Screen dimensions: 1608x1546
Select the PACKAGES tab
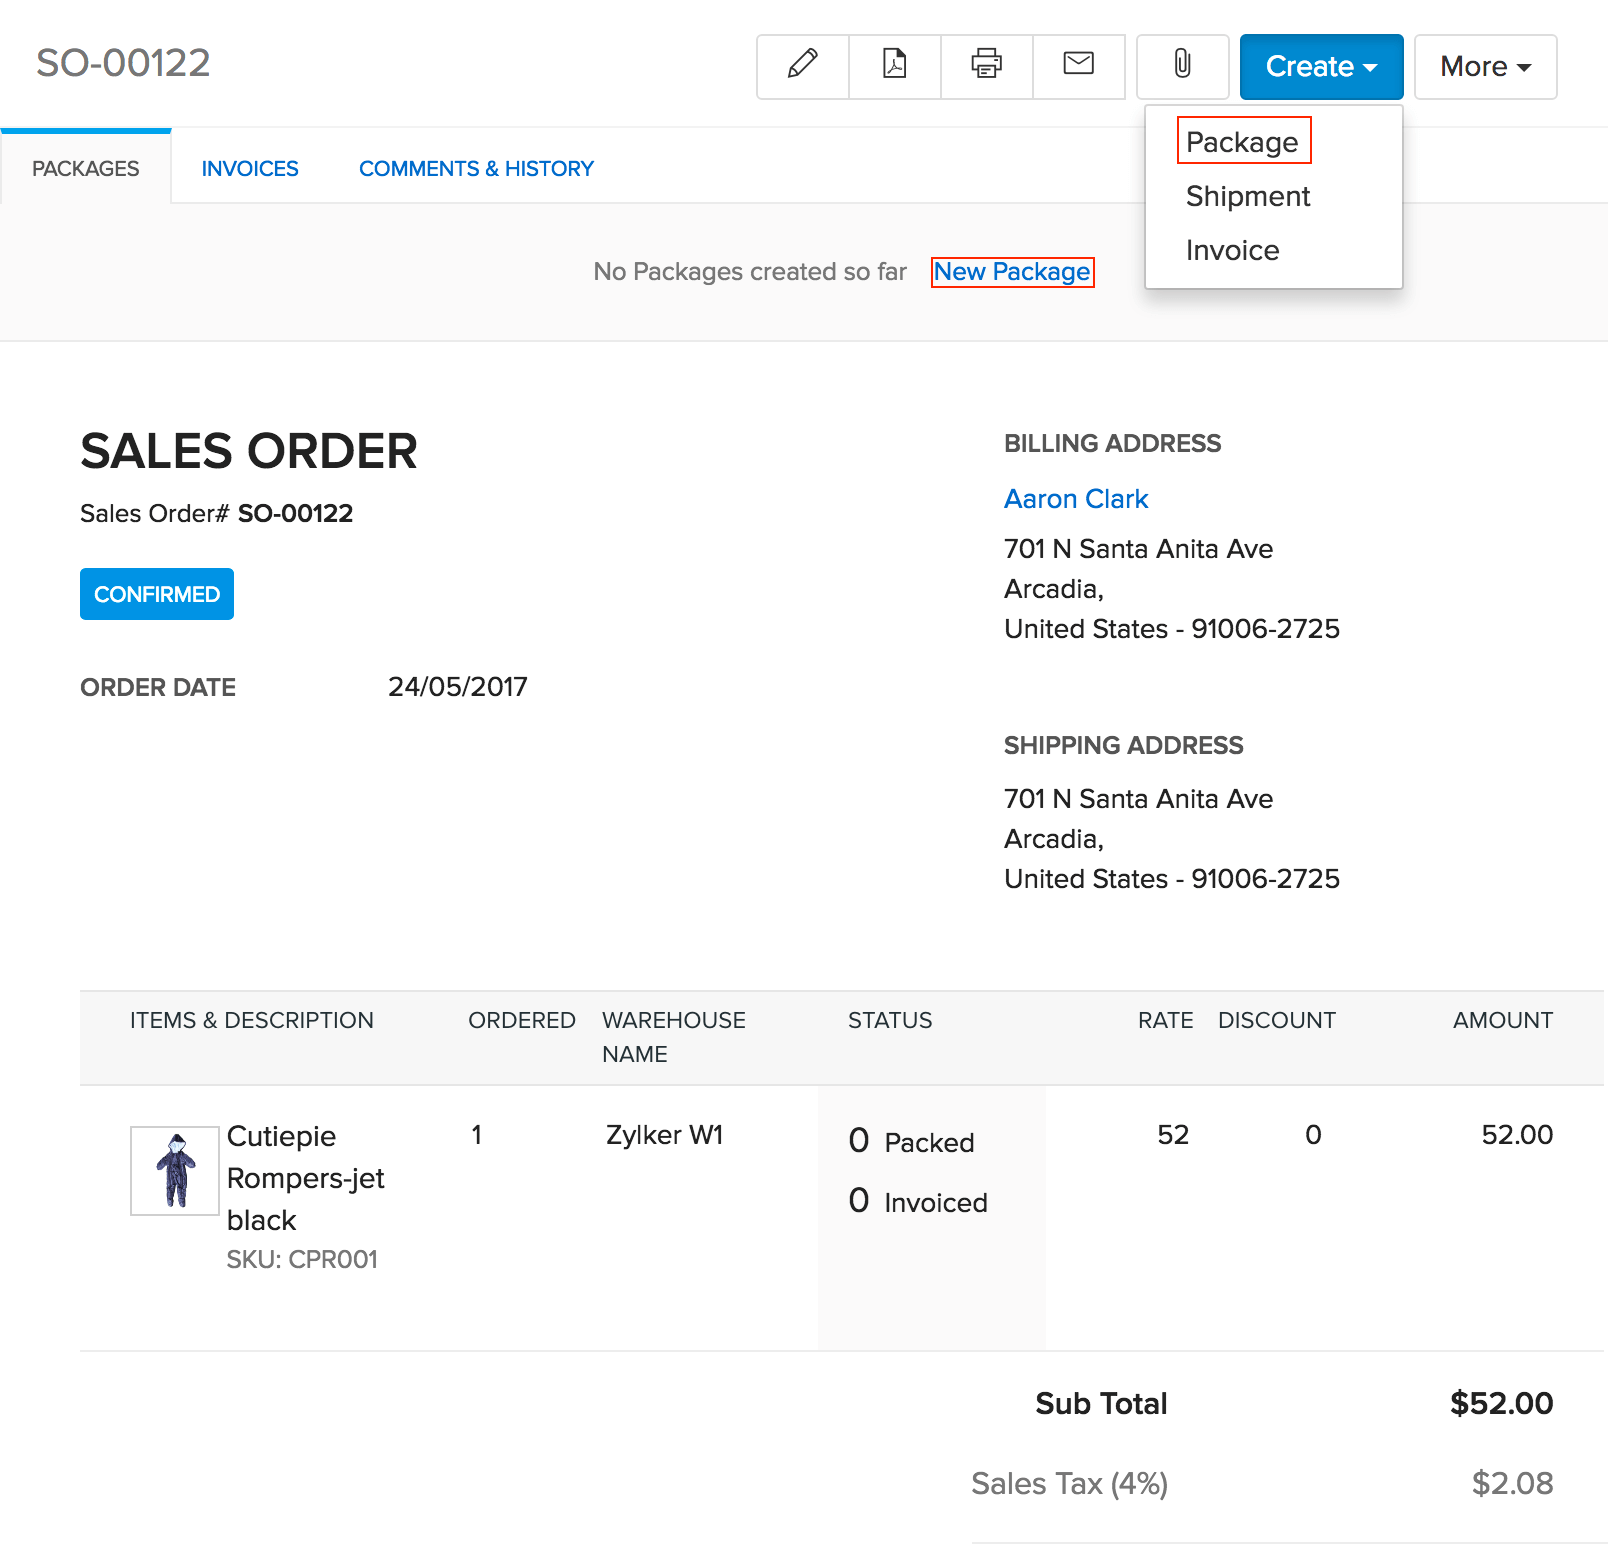point(85,168)
